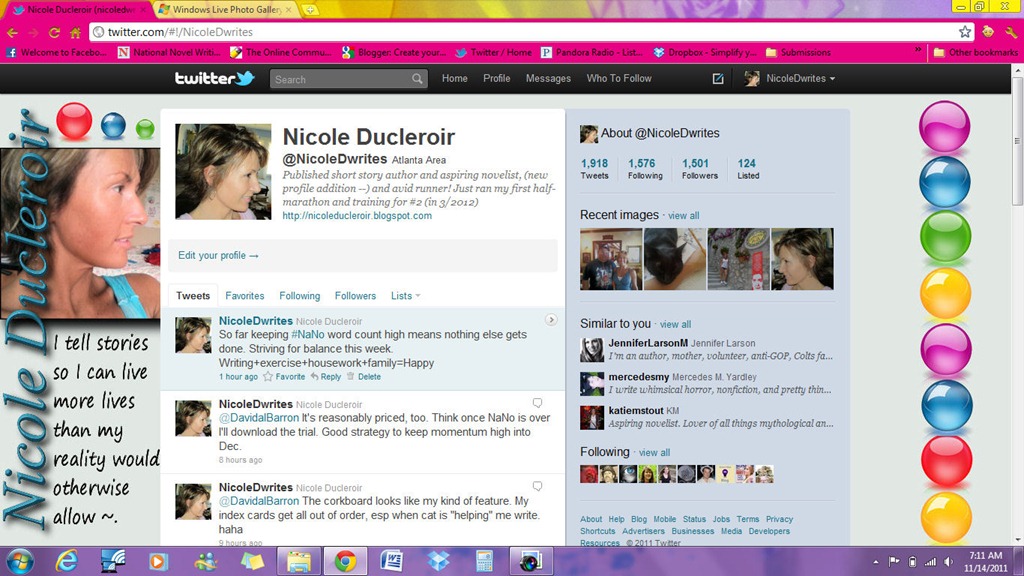Click Edit your profile link
1024x576 pixels.
point(218,255)
